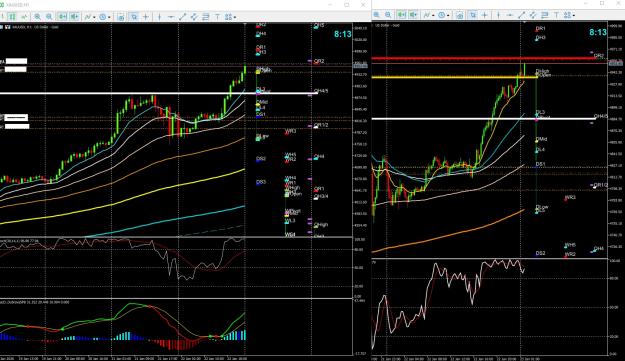Toggle auto scroll in right chart toolbar
Screen dimensions: 625x361
click(401, 15)
